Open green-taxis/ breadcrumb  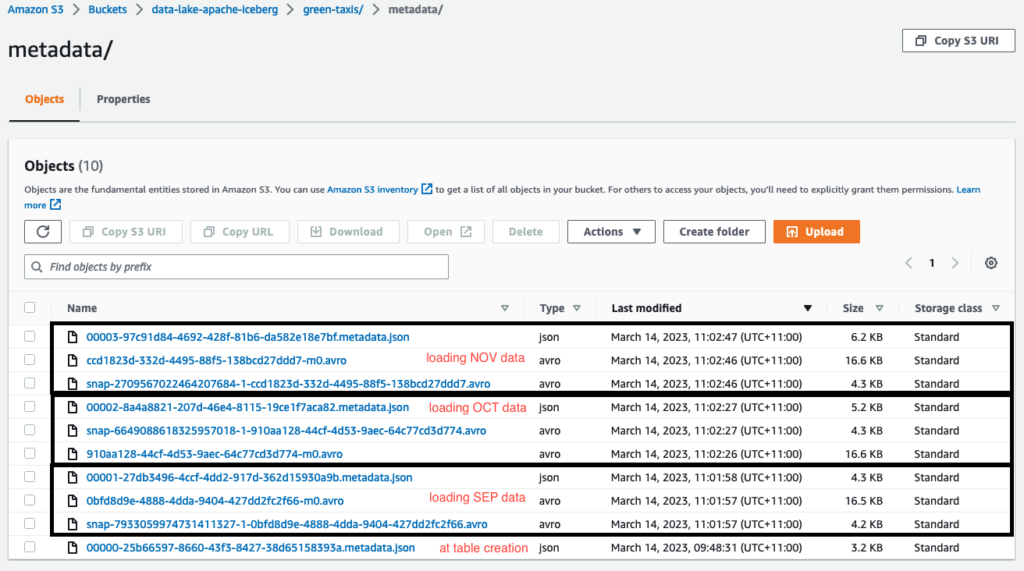(x=333, y=10)
